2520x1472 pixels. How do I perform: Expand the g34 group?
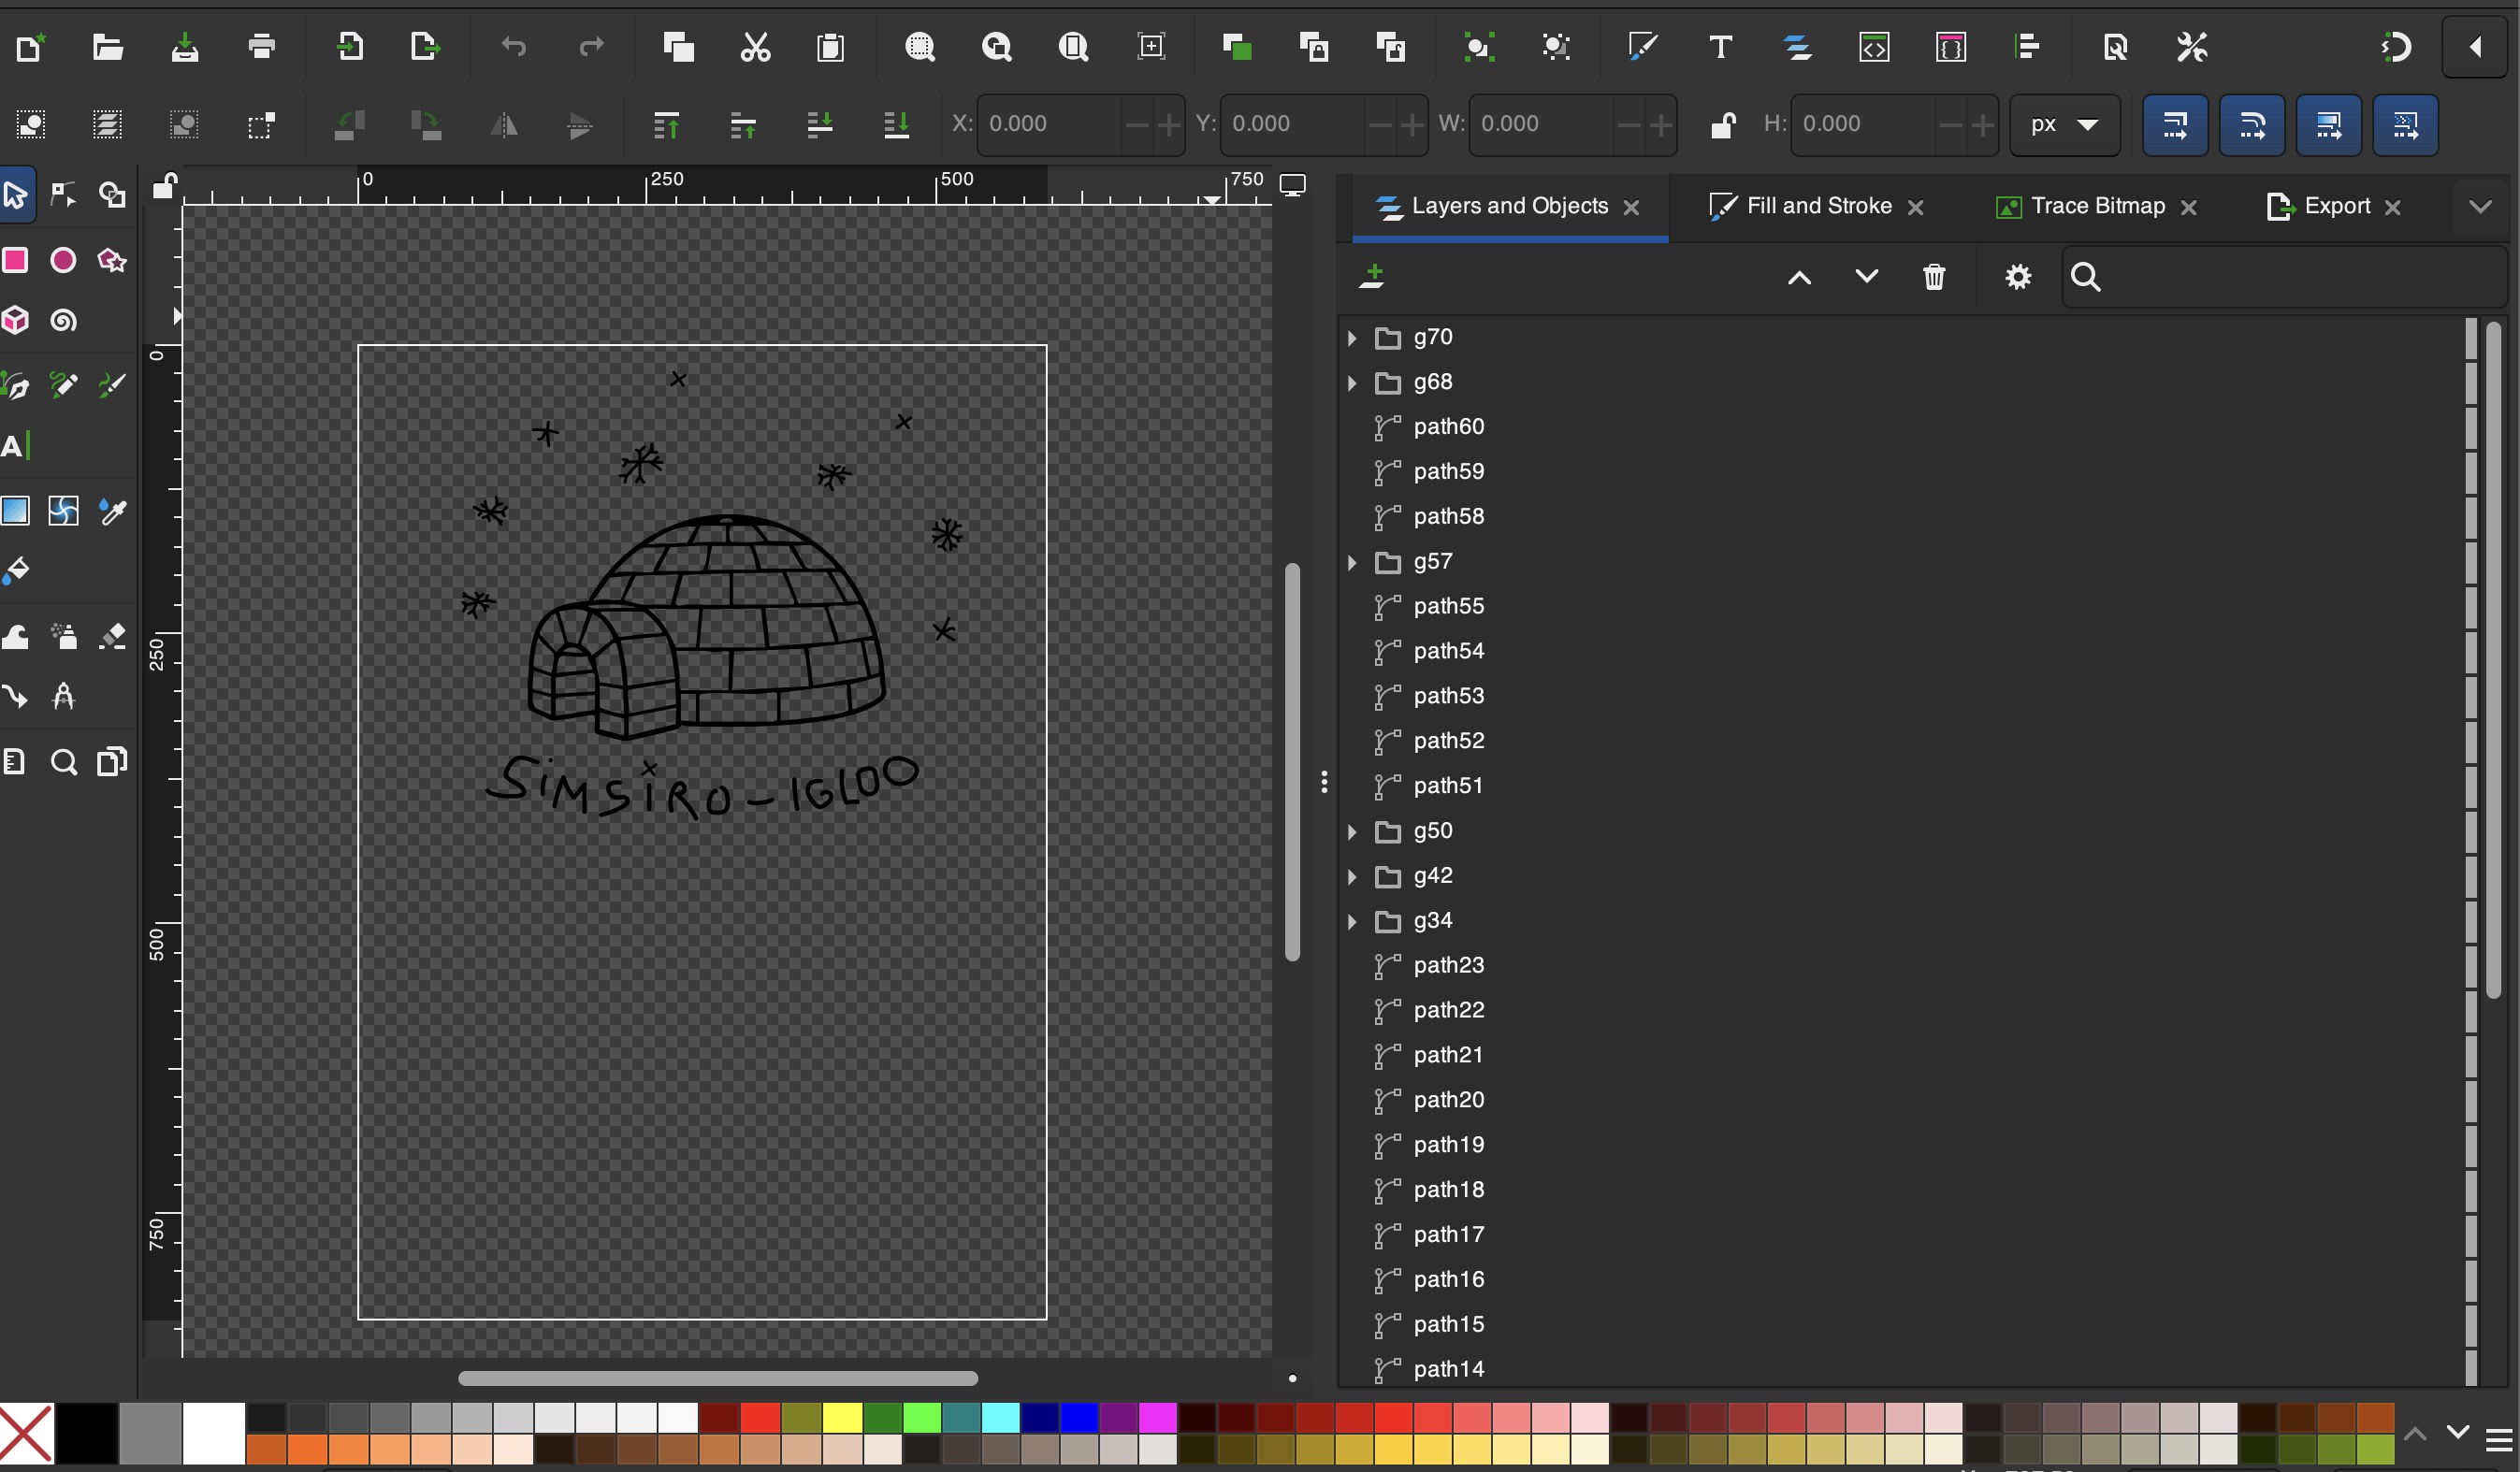click(x=1352, y=921)
